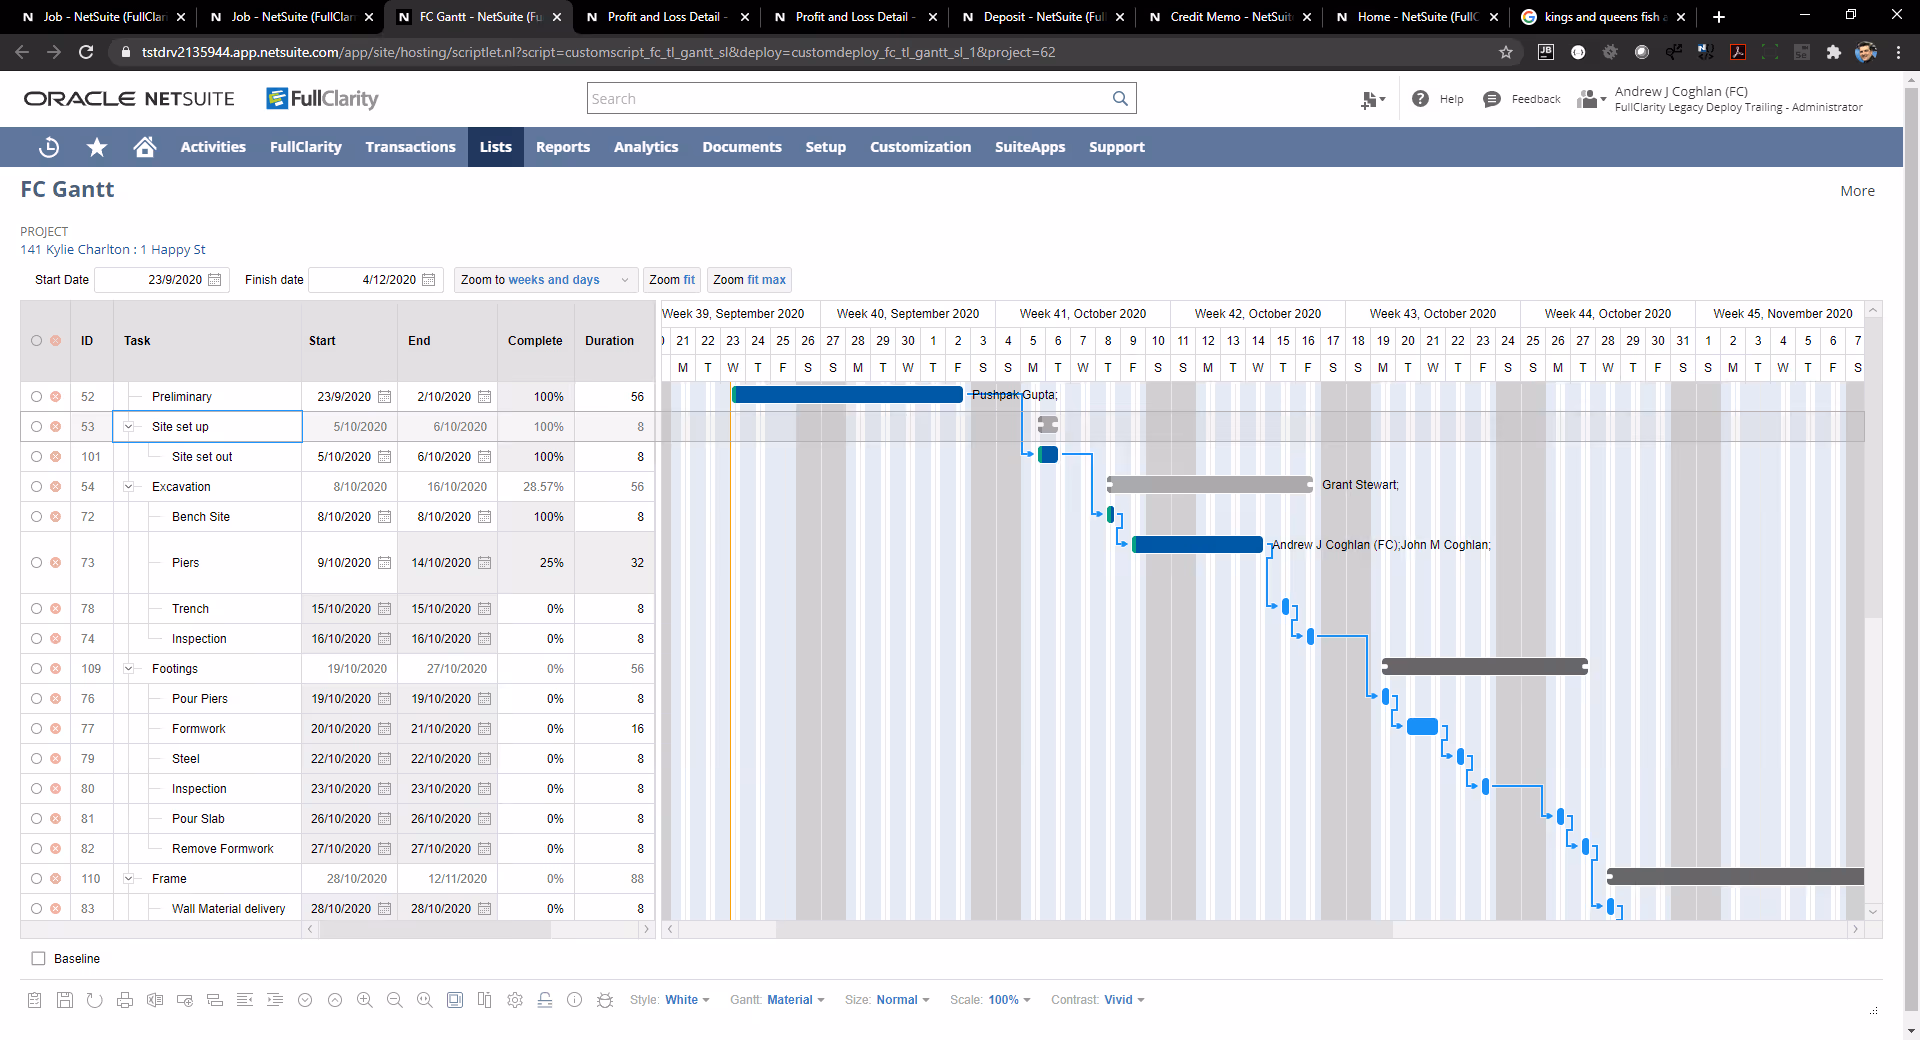Open the Style White dropdown
This screenshot has height=1040, width=1920.
click(687, 1000)
